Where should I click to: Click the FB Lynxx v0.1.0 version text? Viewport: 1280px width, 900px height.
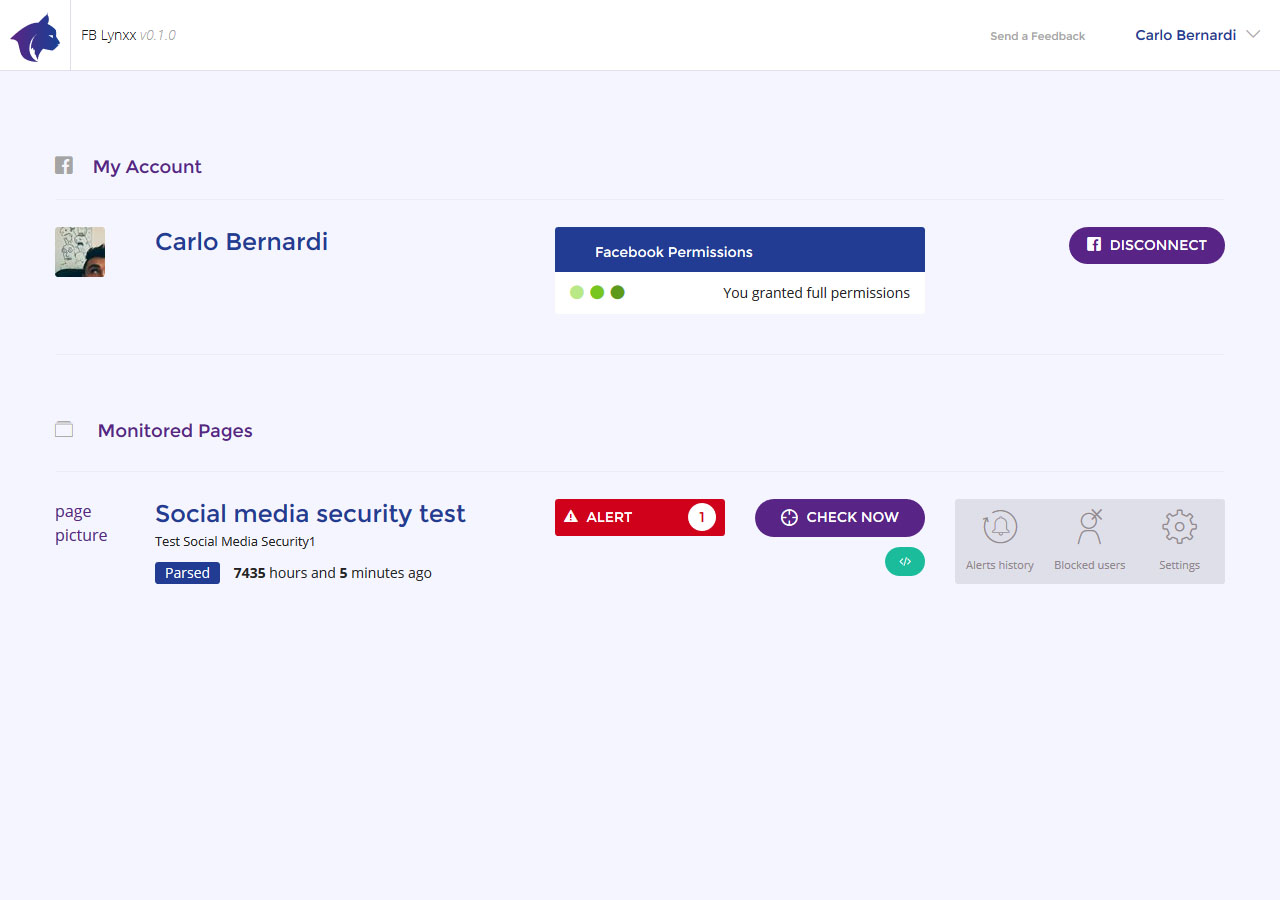[x=128, y=35]
